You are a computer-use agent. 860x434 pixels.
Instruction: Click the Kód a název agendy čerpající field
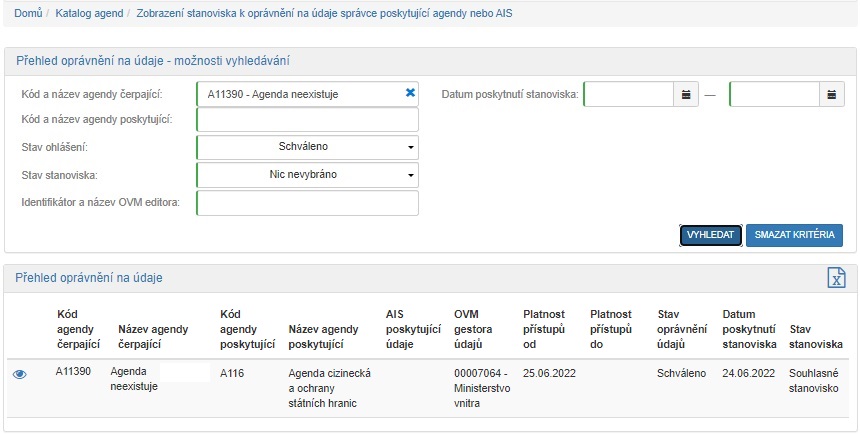(298, 94)
